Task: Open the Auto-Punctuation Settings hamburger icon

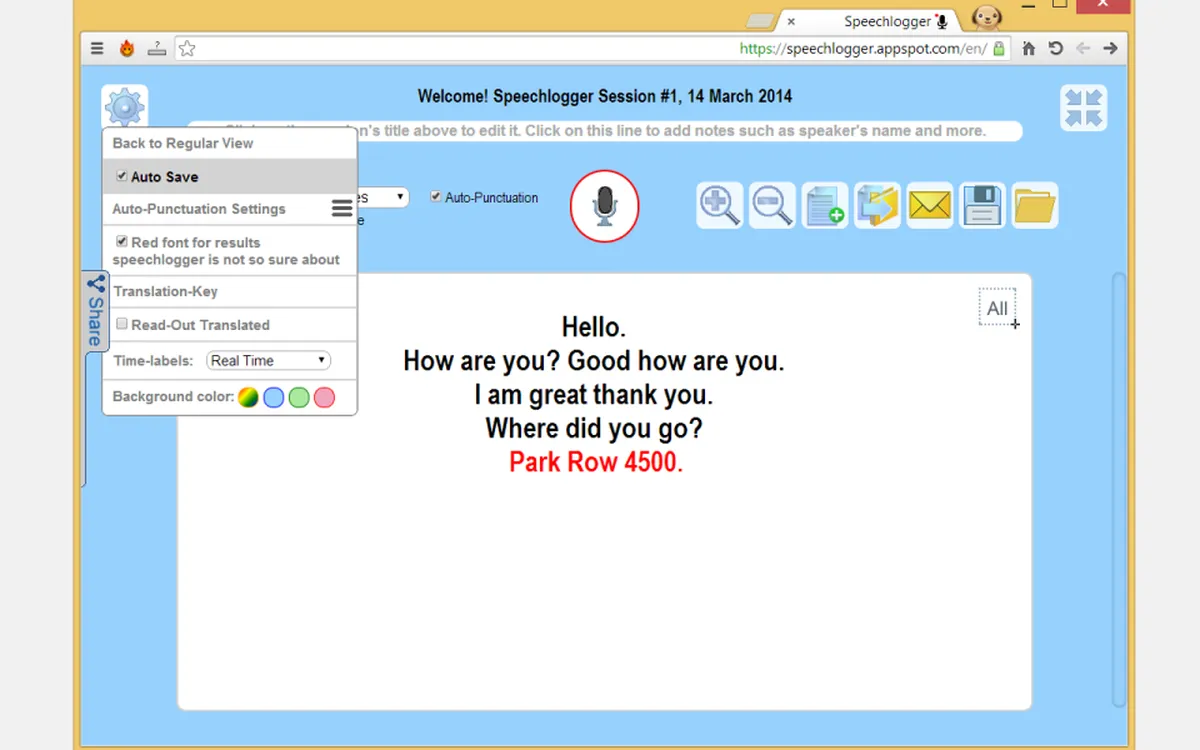Action: coord(342,208)
